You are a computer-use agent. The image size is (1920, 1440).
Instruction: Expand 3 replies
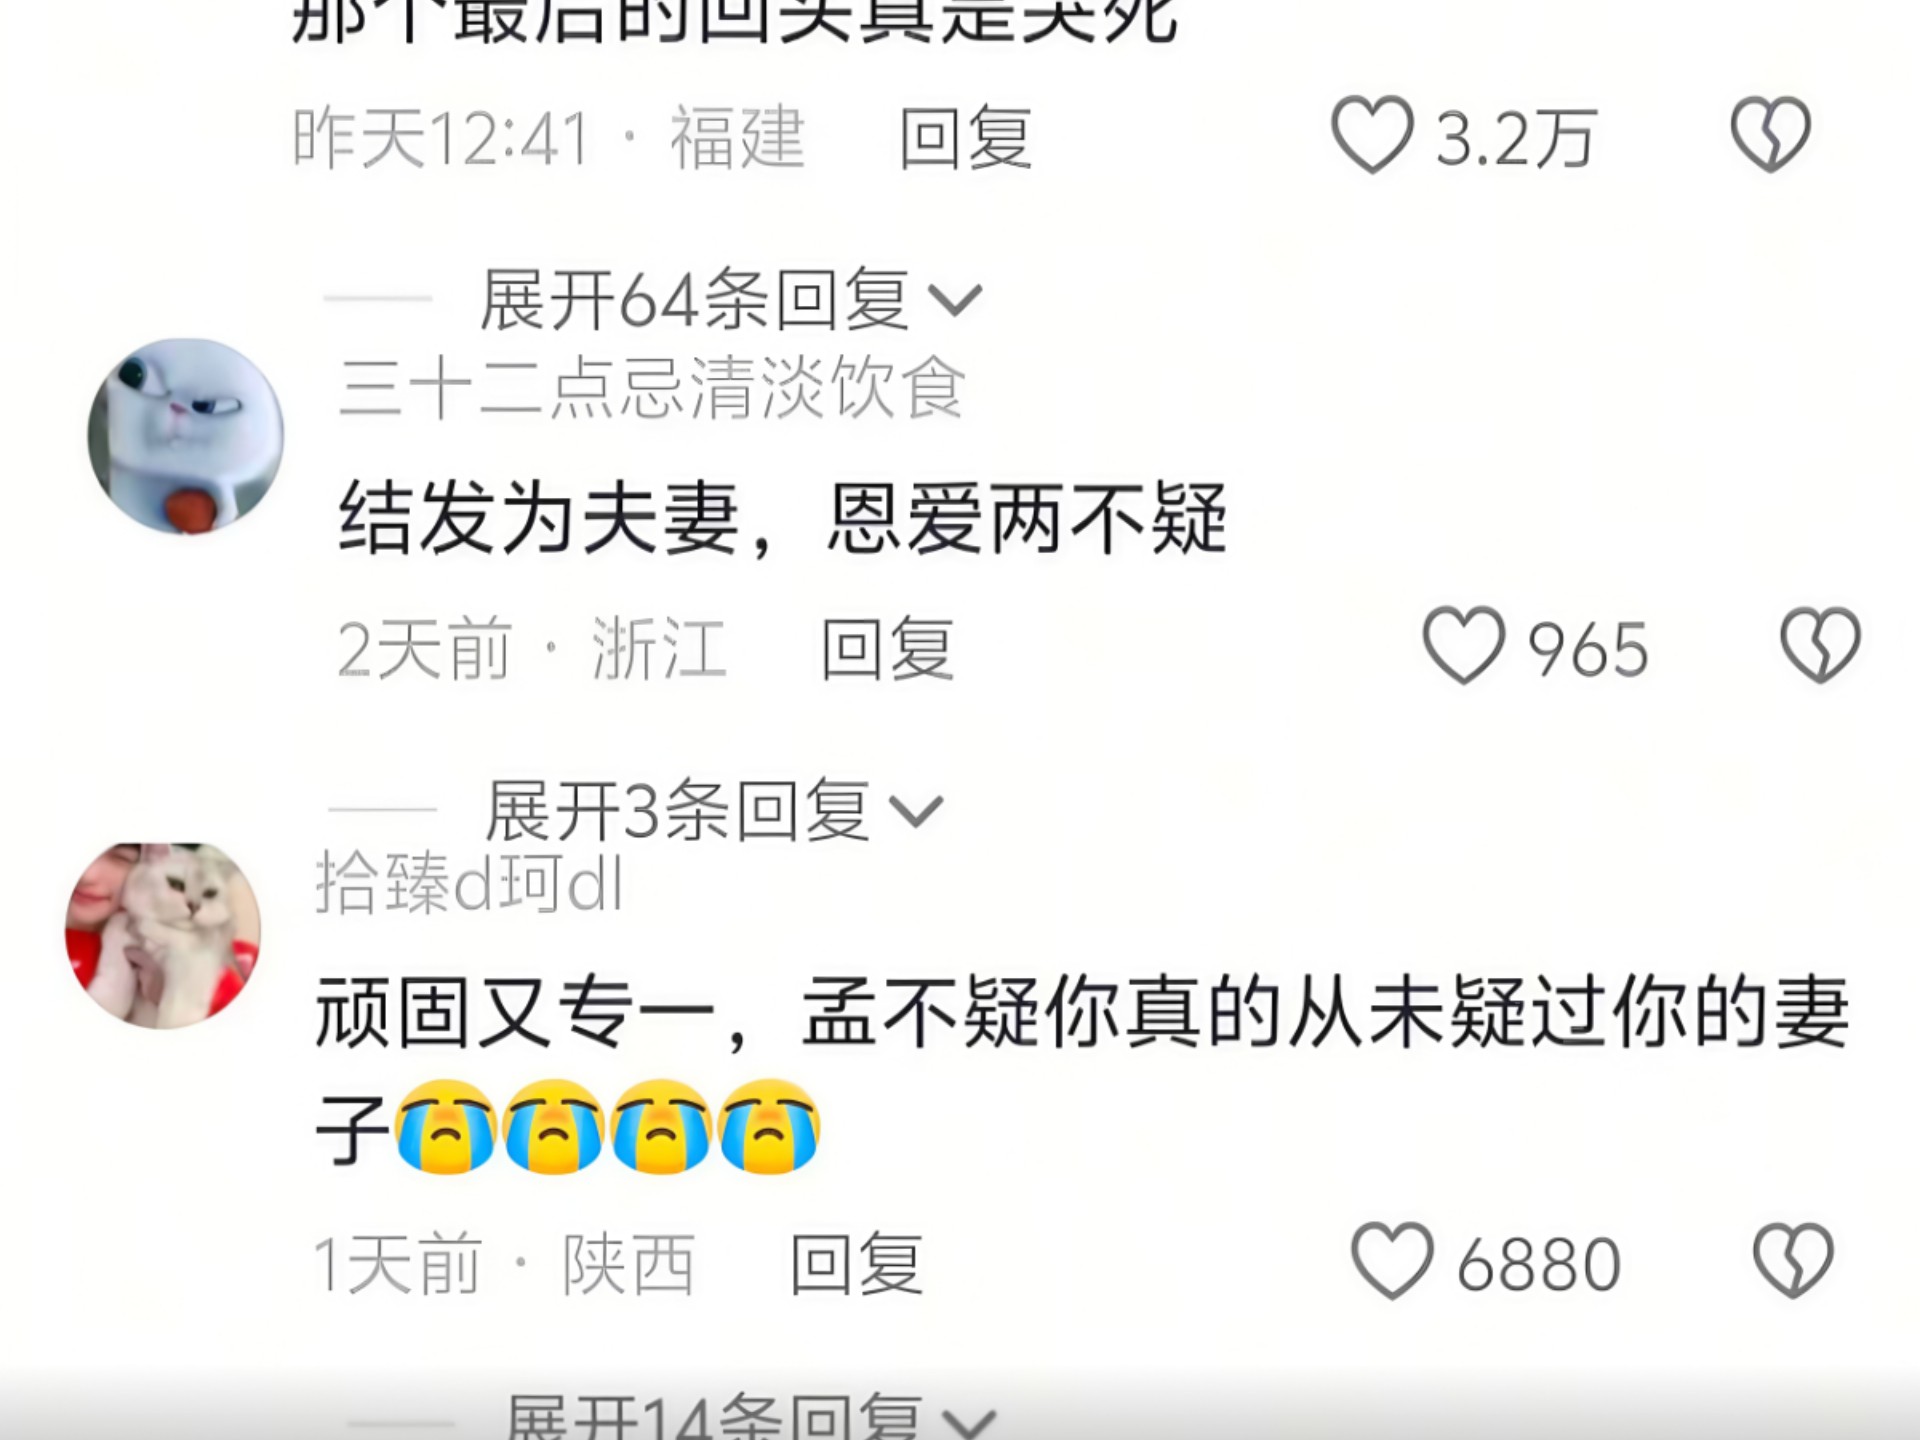coord(714,810)
